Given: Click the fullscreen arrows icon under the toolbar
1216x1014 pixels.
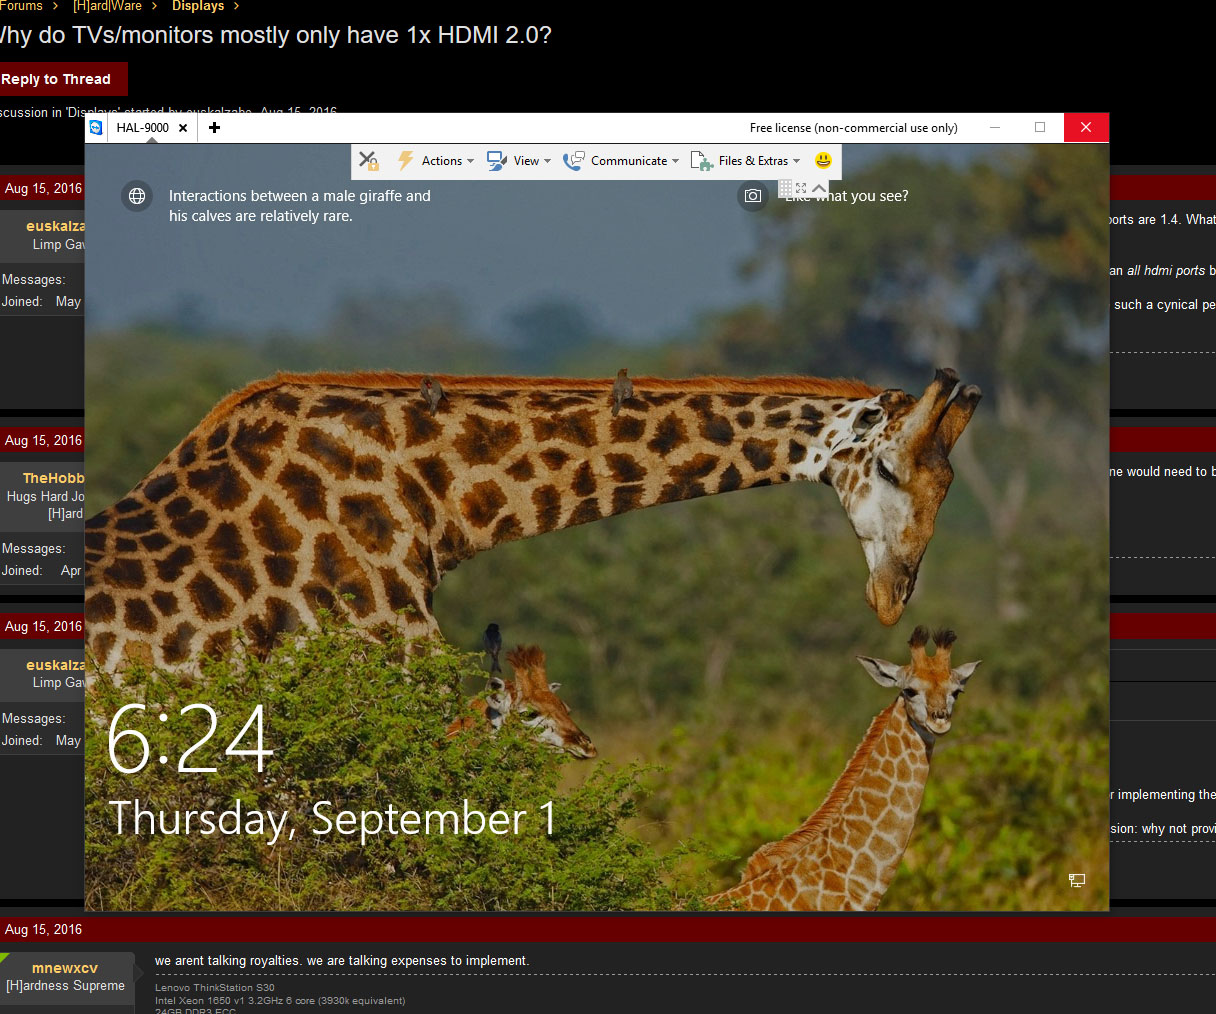Looking at the screenshot, I should pyautogui.click(x=801, y=187).
